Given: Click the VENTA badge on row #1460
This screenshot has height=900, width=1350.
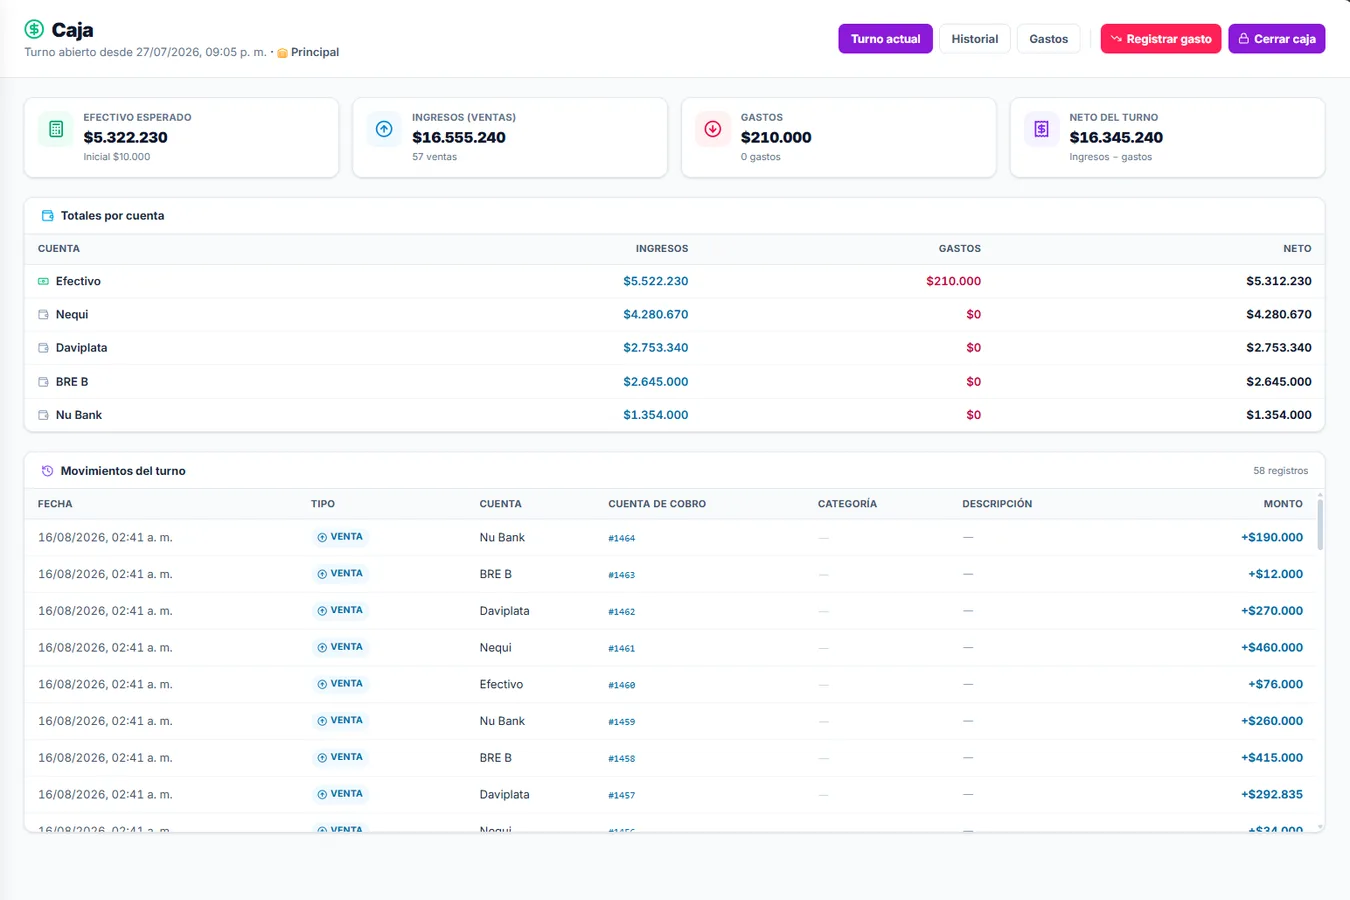Looking at the screenshot, I should coord(340,684).
